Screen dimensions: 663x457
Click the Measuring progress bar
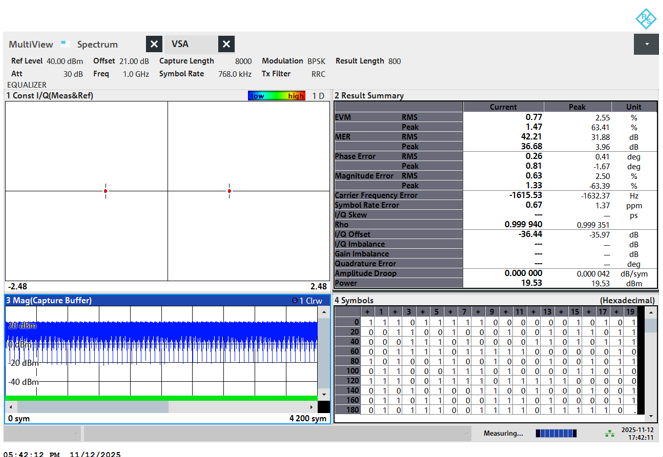tap(556, 433)
